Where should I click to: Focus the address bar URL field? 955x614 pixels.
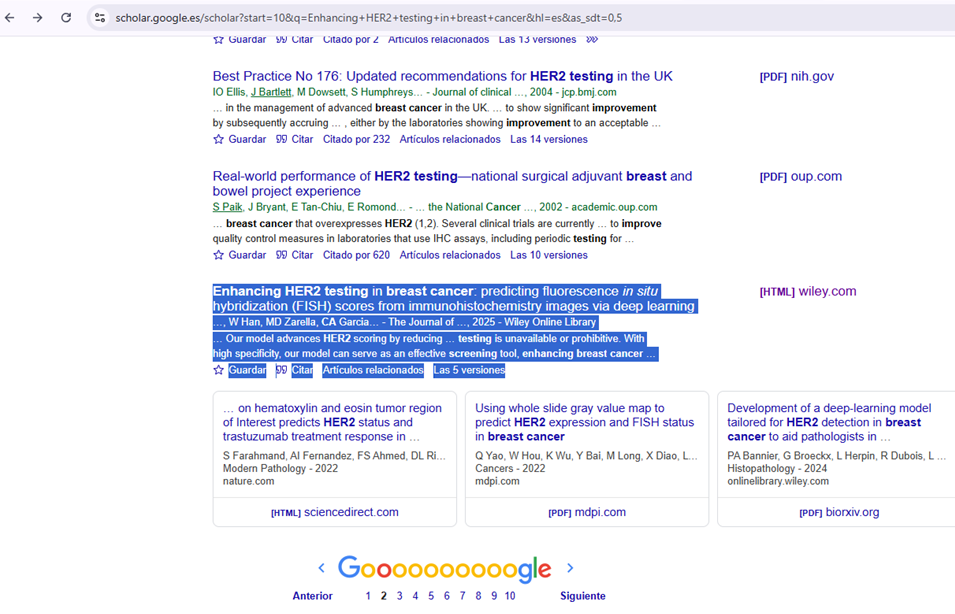[x=368, y=18]
